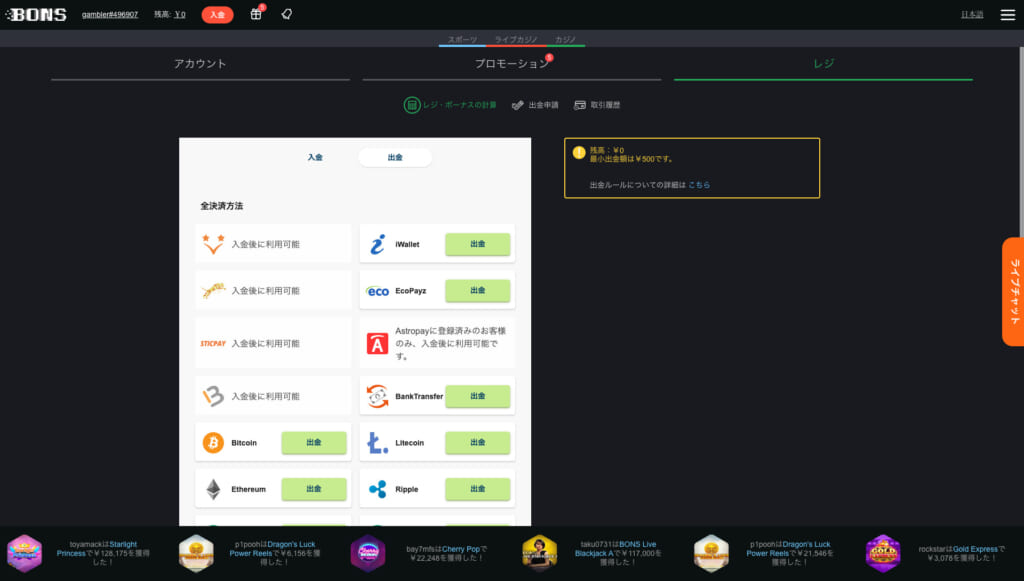Click the red Astropay logo
1024x581 pixels.
point(377,343)
